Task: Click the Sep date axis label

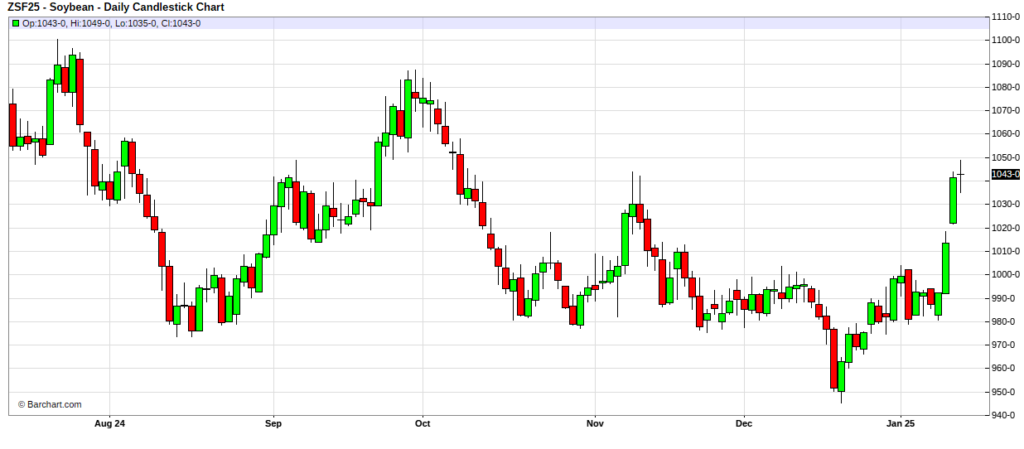Action: point(274,424)
